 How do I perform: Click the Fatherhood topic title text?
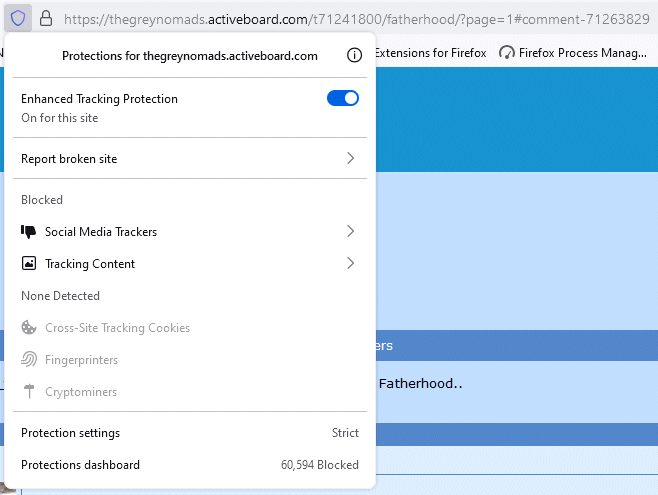pyautogui.click(x=420, y=383)
